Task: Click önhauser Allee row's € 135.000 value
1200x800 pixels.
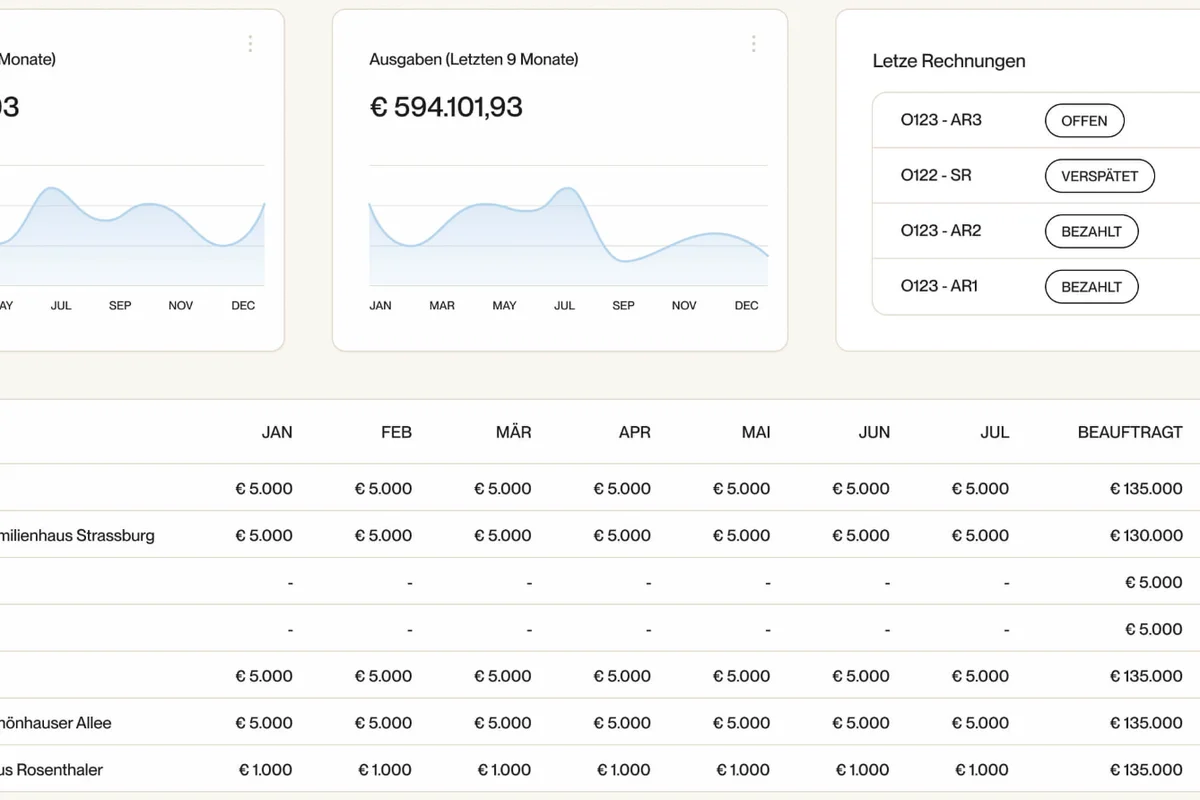Action: tap(1146, 723)
